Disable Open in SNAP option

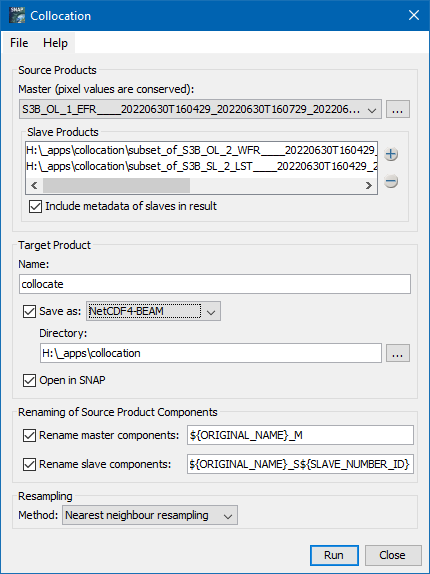click(29, 380)
